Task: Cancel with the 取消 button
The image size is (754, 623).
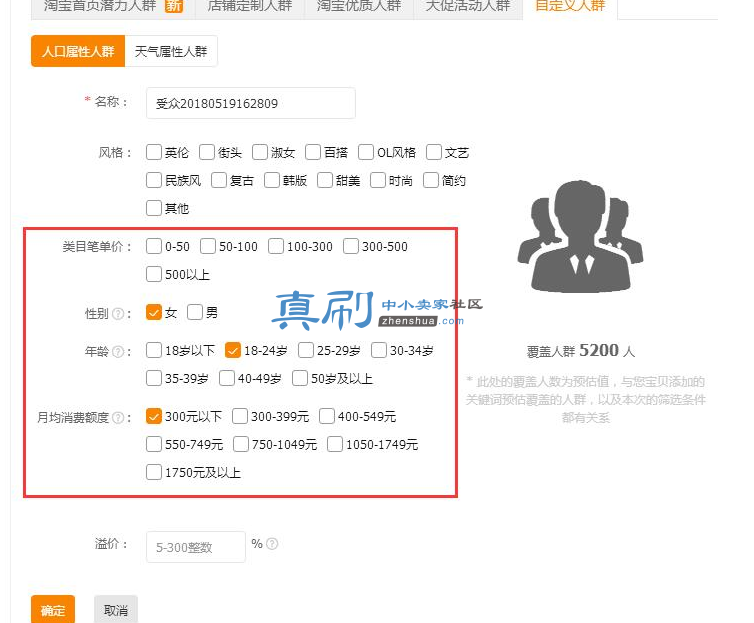Action: click(116, 610)
